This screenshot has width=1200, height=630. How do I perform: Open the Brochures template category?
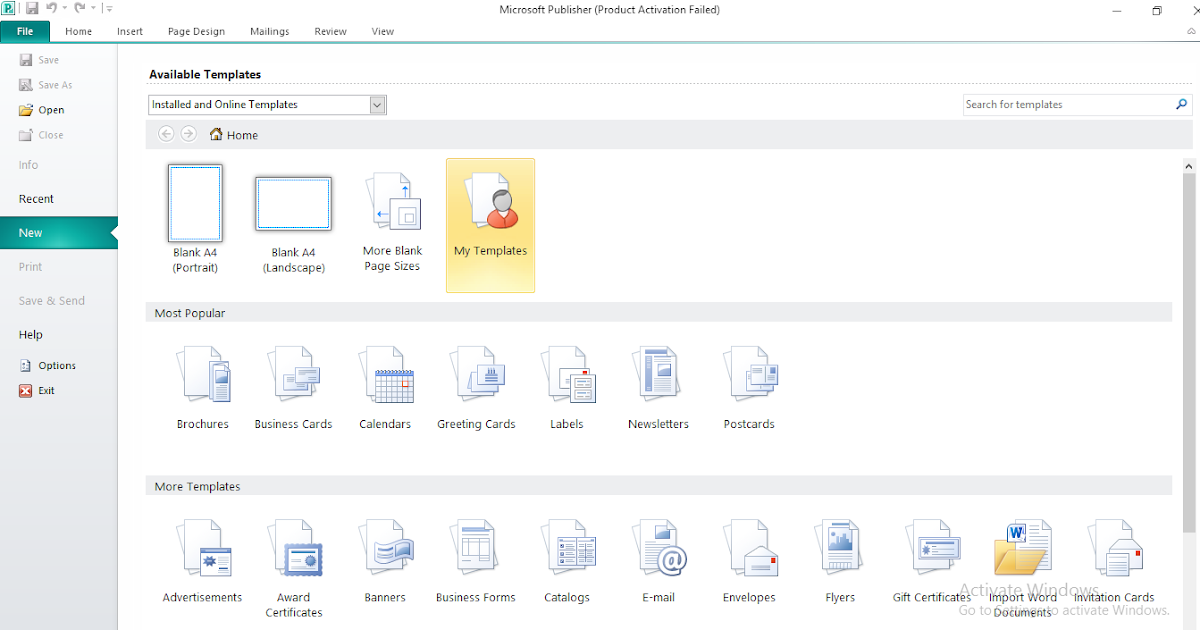203,388
